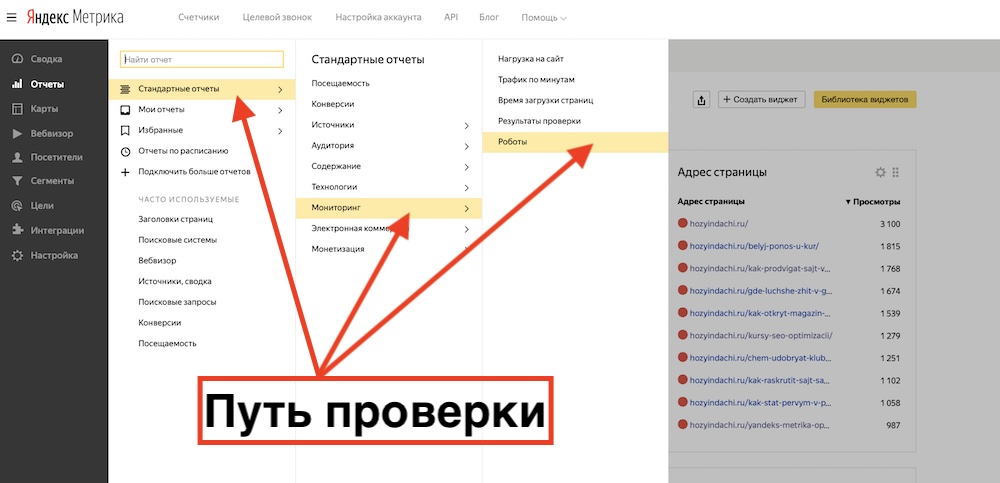Expand Стандартные отчеты chevron arrow
1000x483 pixels.
[x=280, y=89]
